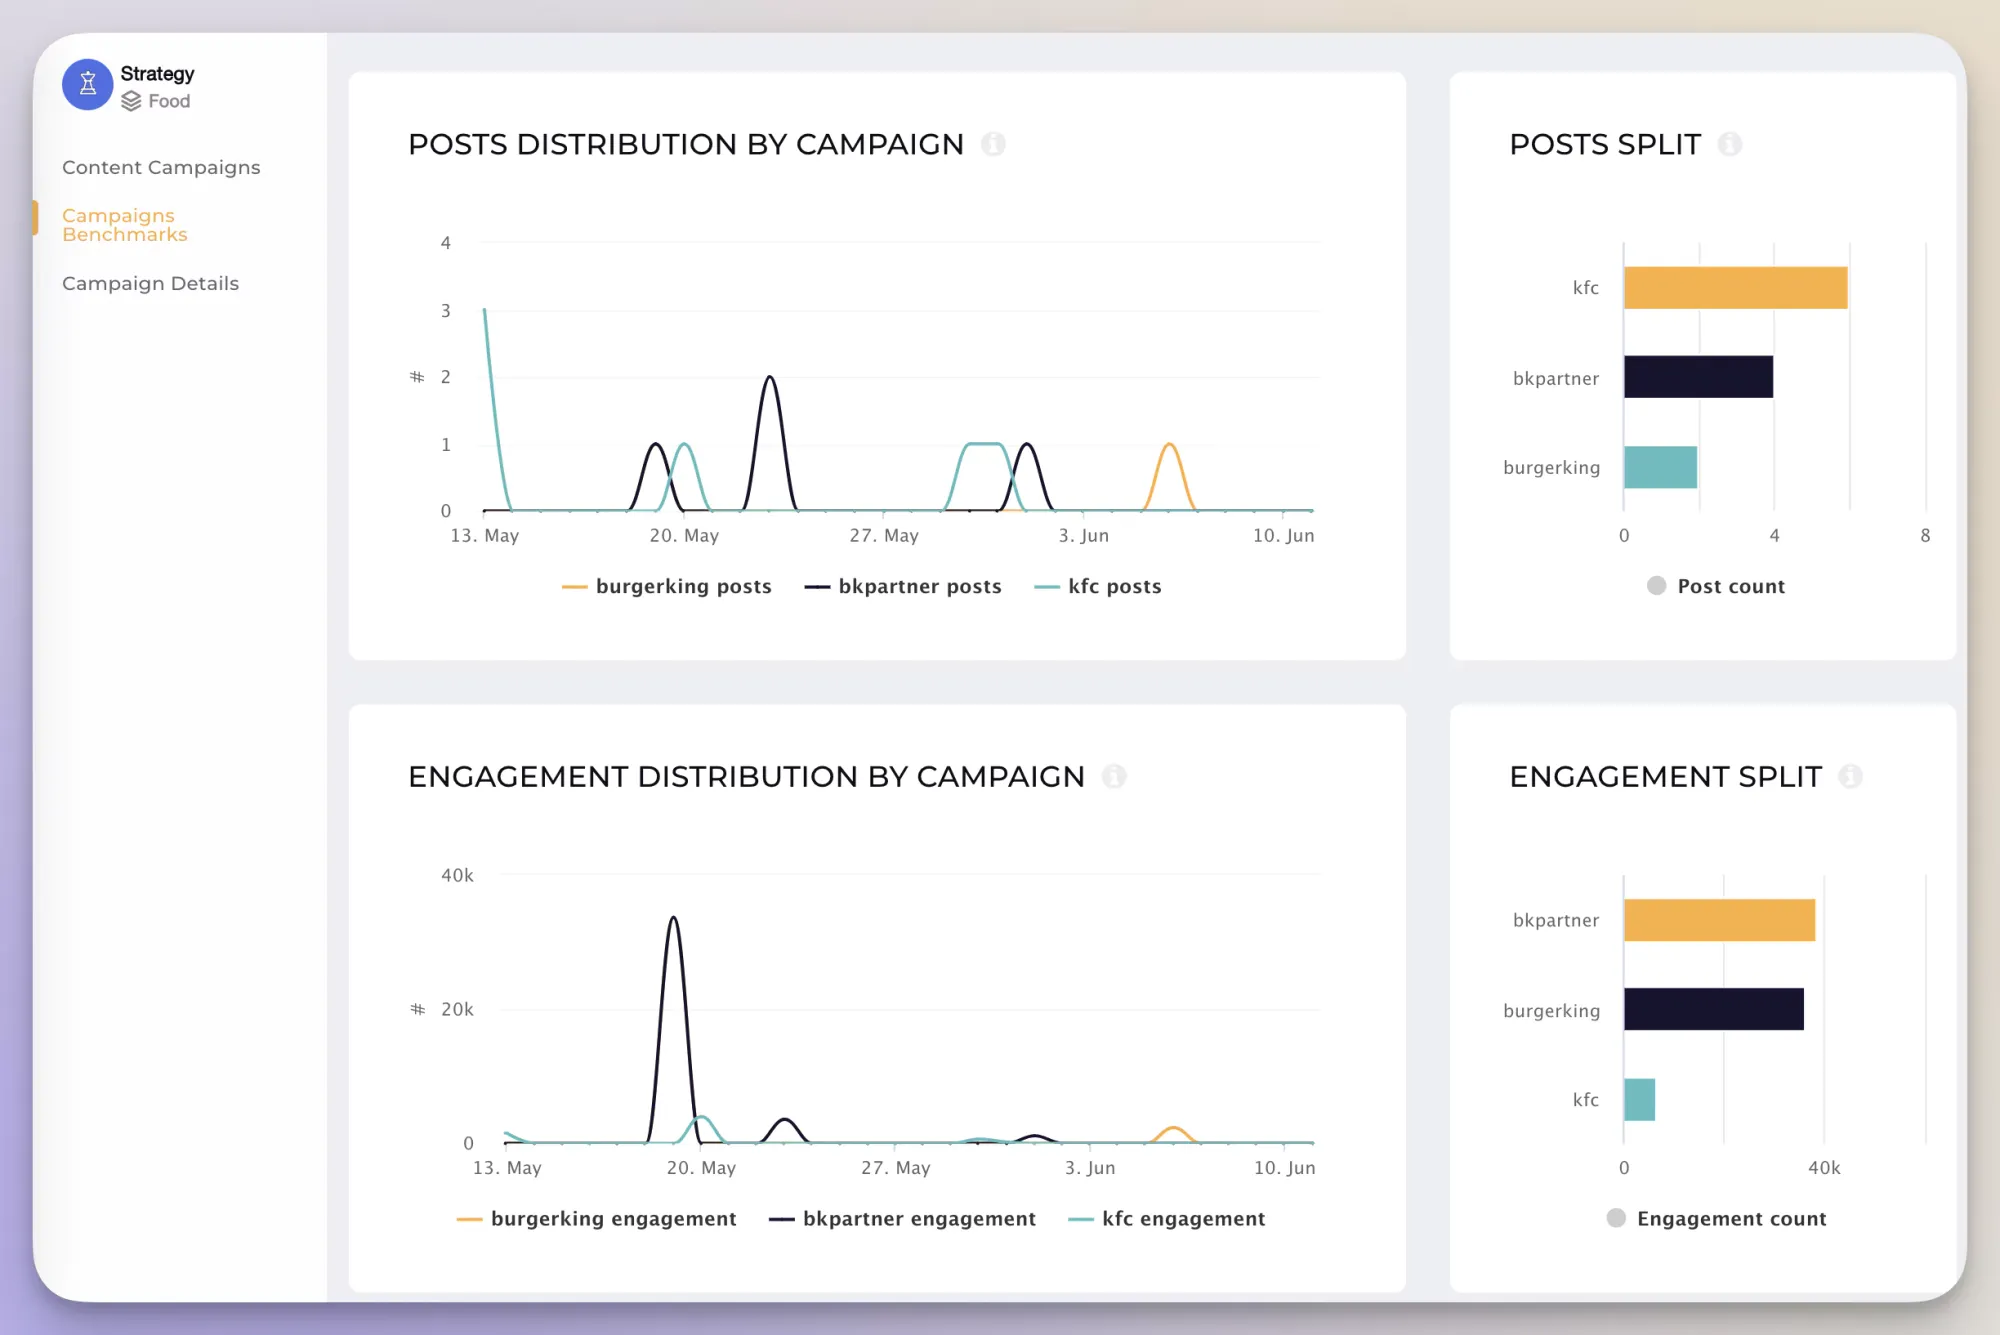Click the Food layers icon
This screenshot has width=2000, height=1335.
pyautogui.click(x=131, y=101)
